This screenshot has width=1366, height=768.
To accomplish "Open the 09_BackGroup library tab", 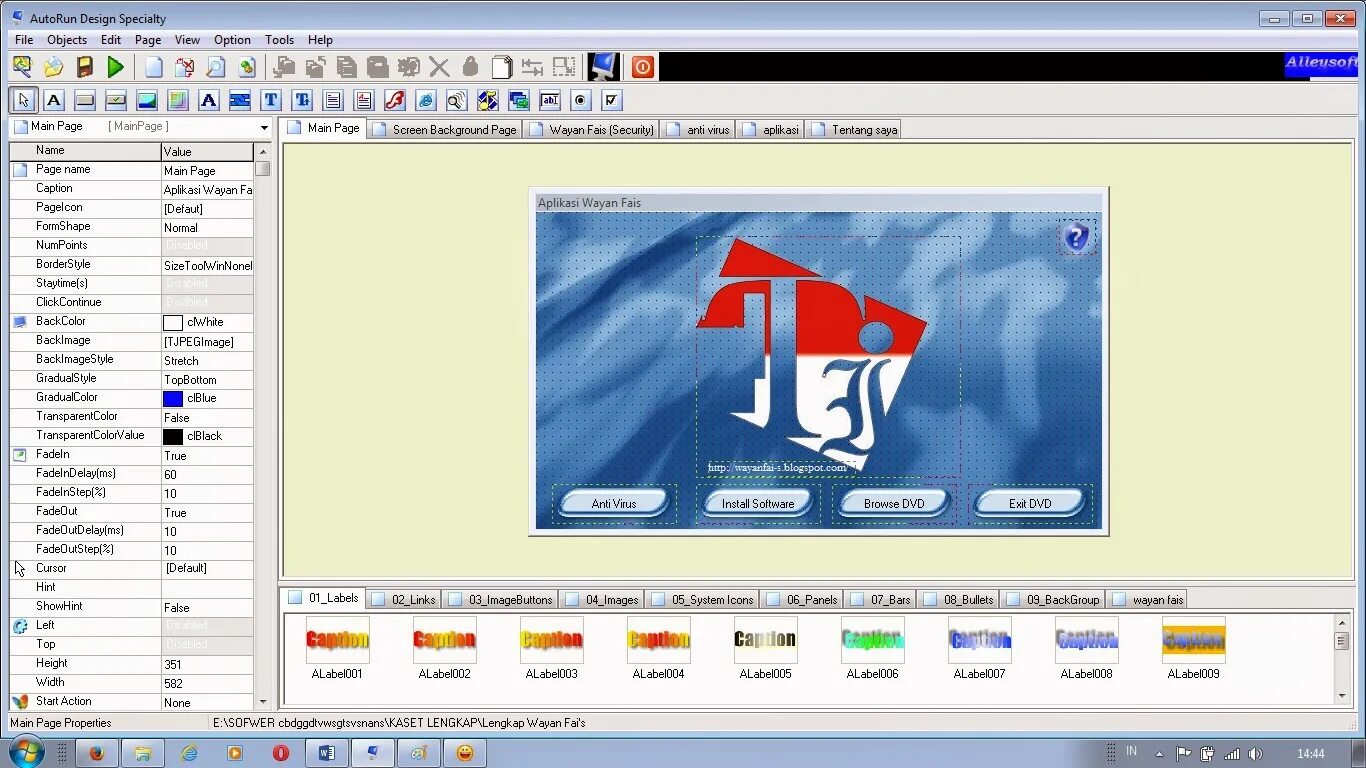I will [1053, 599].
